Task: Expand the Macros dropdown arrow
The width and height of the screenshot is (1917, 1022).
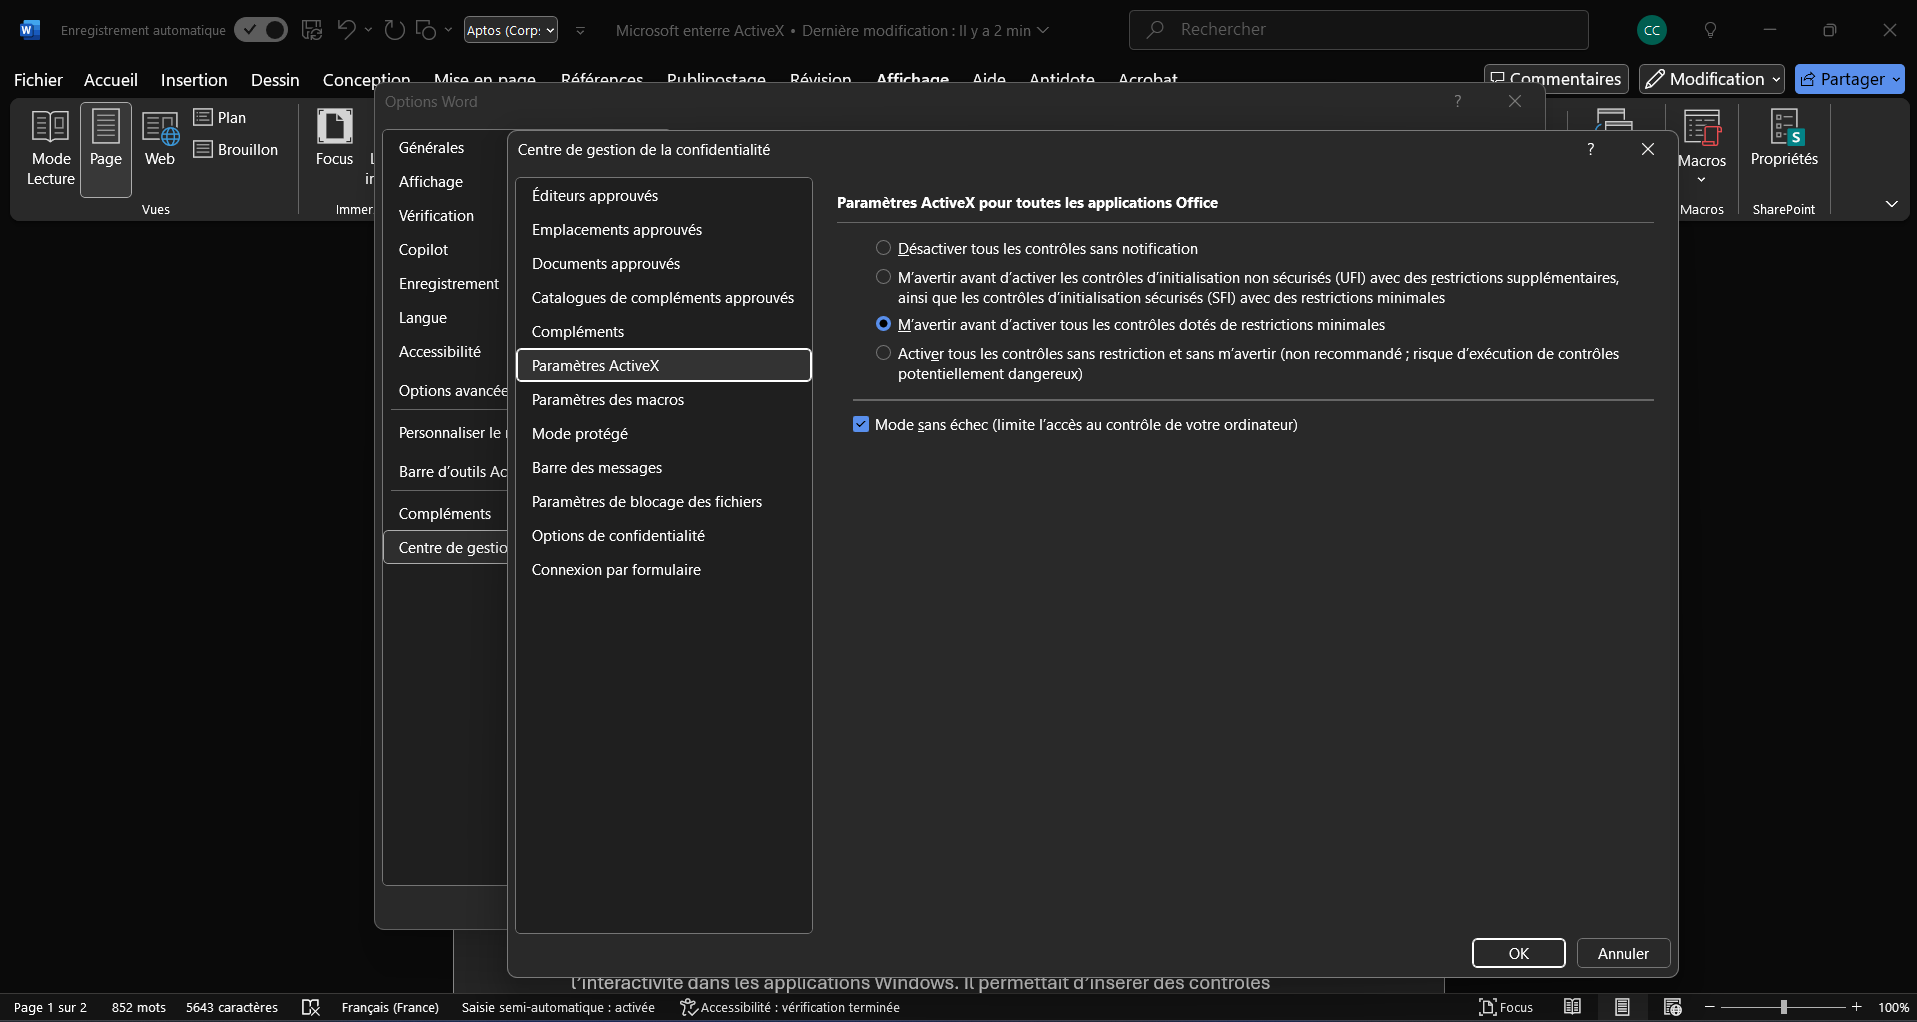Action: [1702, 180]
